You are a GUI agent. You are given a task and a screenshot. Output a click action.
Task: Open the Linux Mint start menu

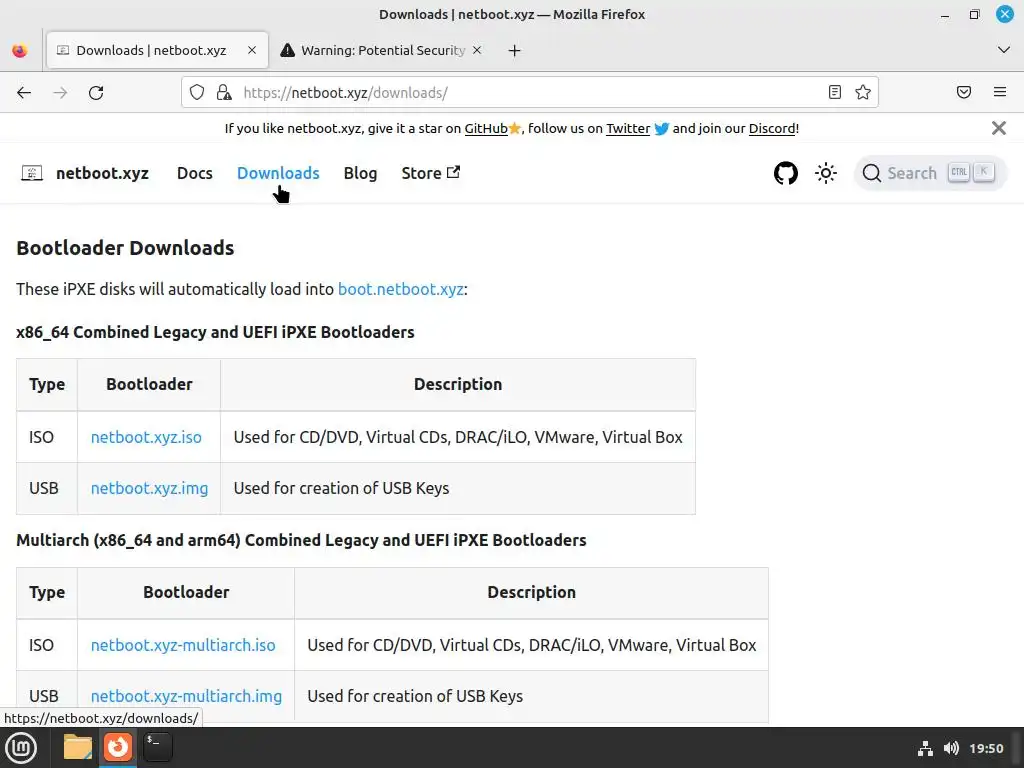(20, 747)
